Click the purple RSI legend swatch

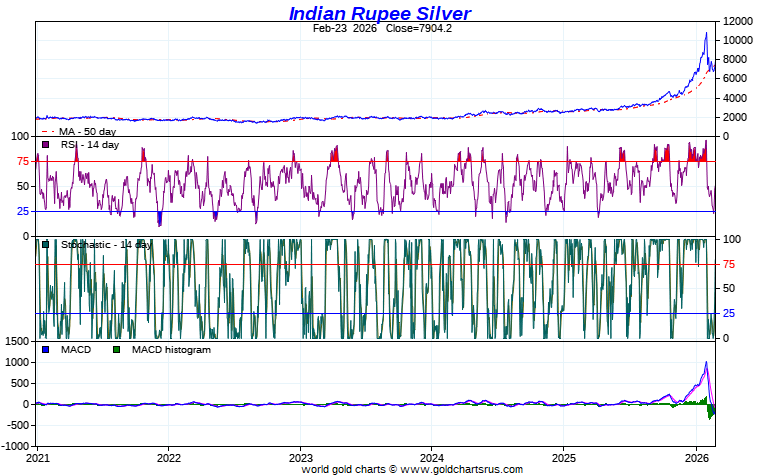click(x=46, y=144)
